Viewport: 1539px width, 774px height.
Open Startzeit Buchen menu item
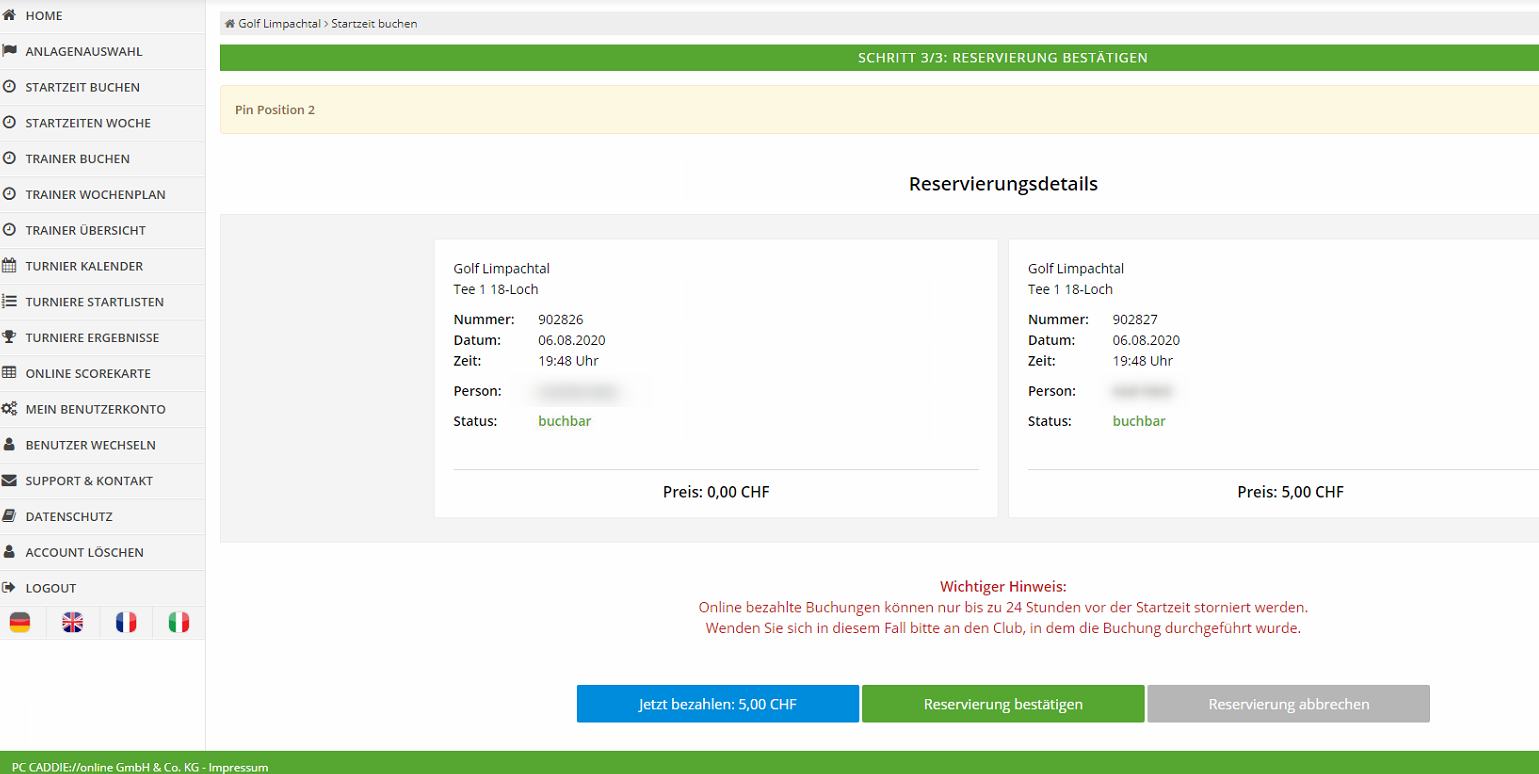coord(82,87)
